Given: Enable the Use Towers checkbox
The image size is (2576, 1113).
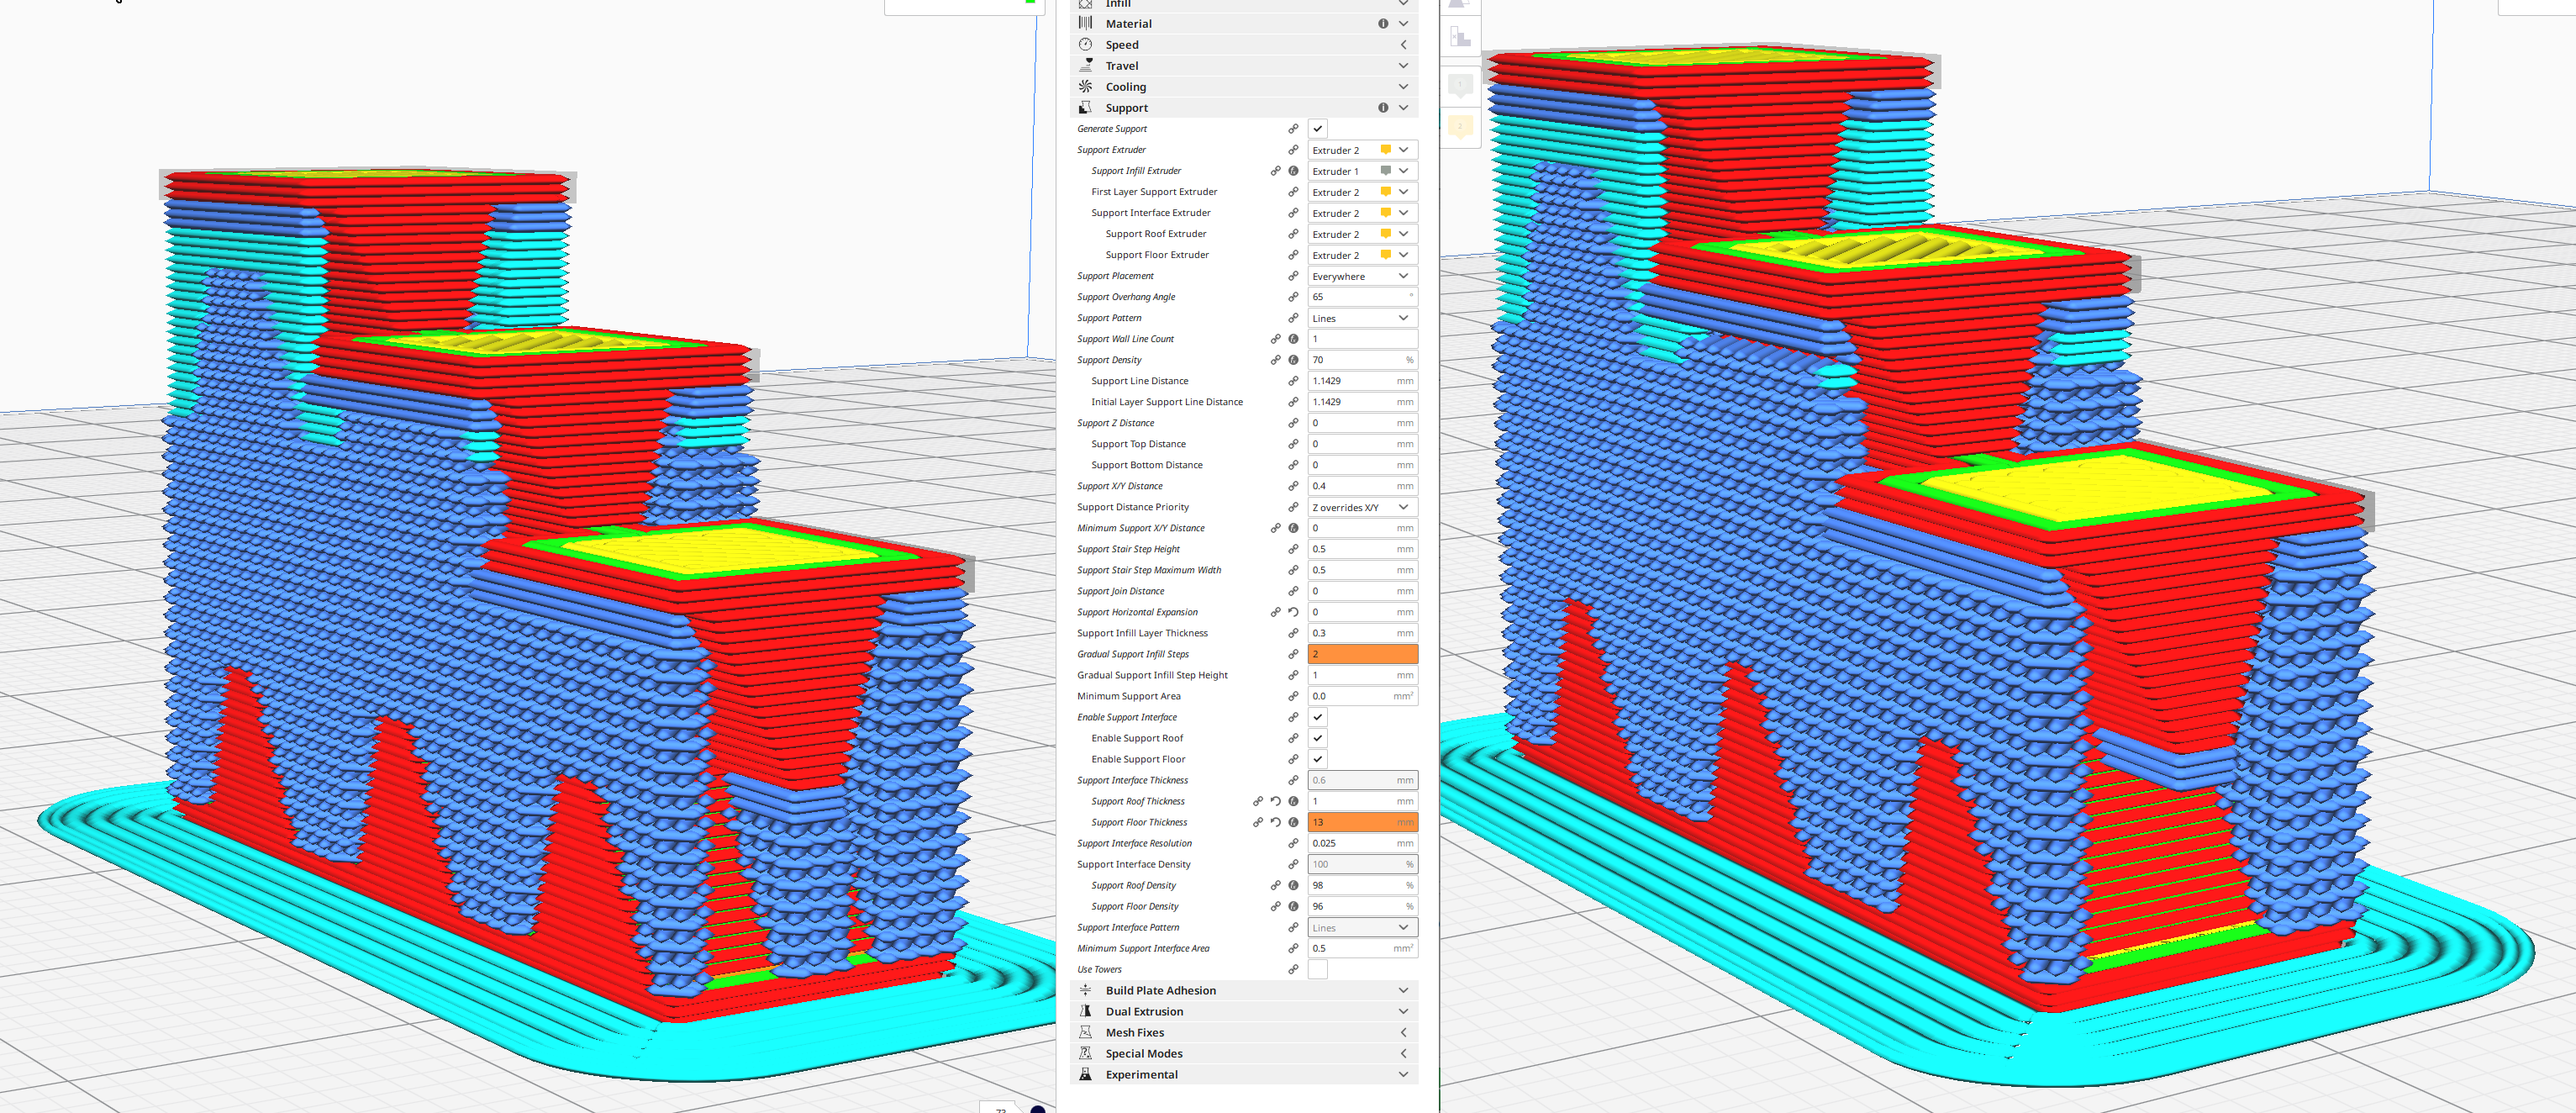Looking at the screenshot, I should point(1318,969).
